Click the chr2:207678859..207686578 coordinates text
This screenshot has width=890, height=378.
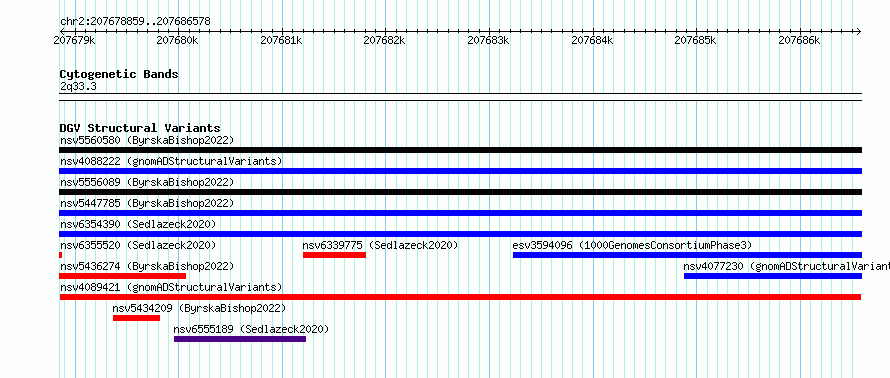point(135,22)
